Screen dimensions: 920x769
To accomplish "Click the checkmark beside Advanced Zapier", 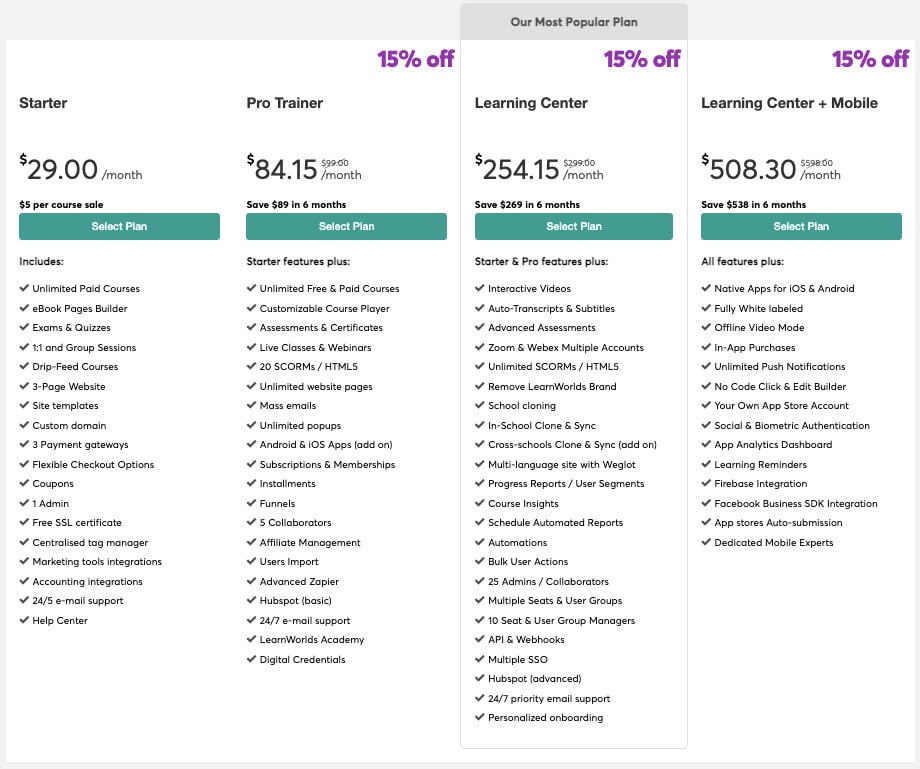I will pyautogui.click(x=251, y=582).
